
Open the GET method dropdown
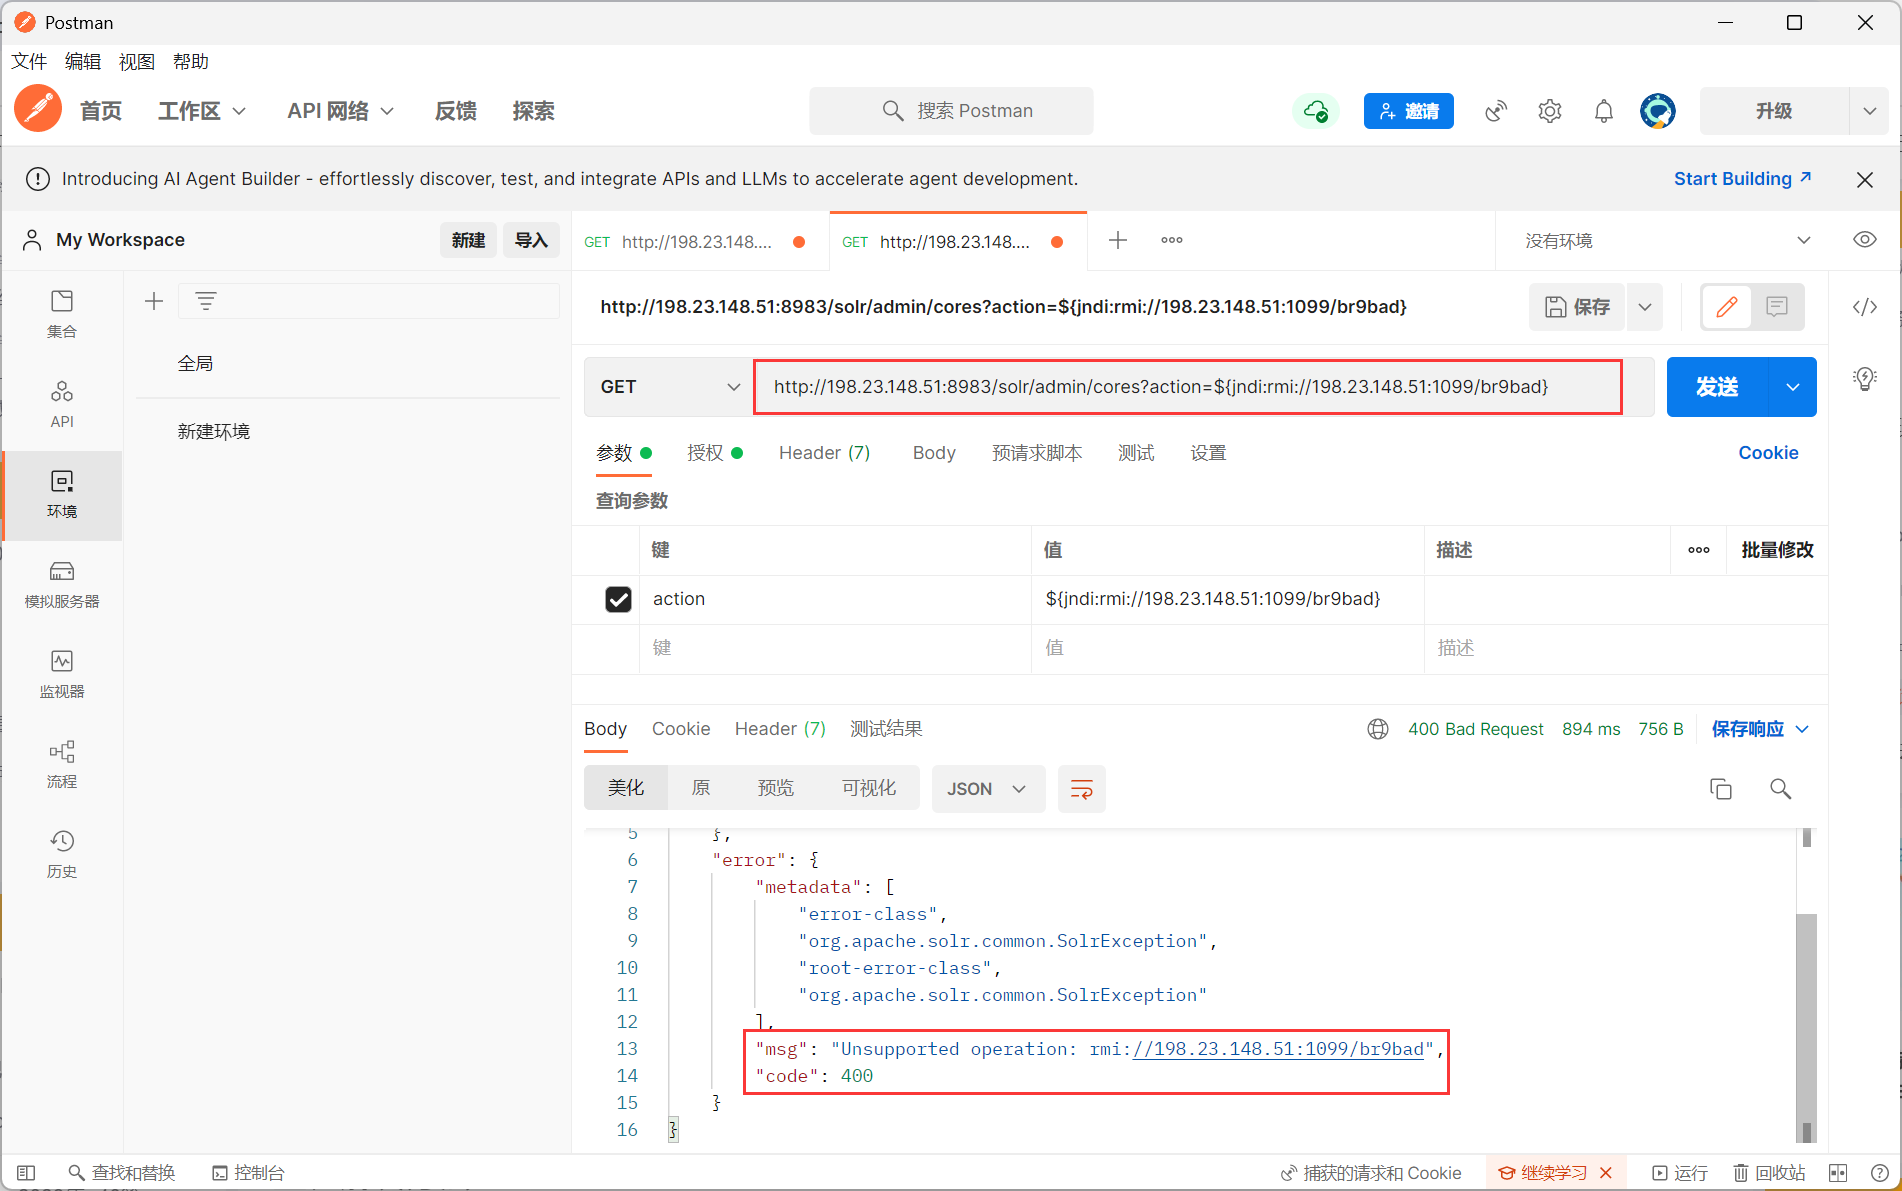[669, 387]
